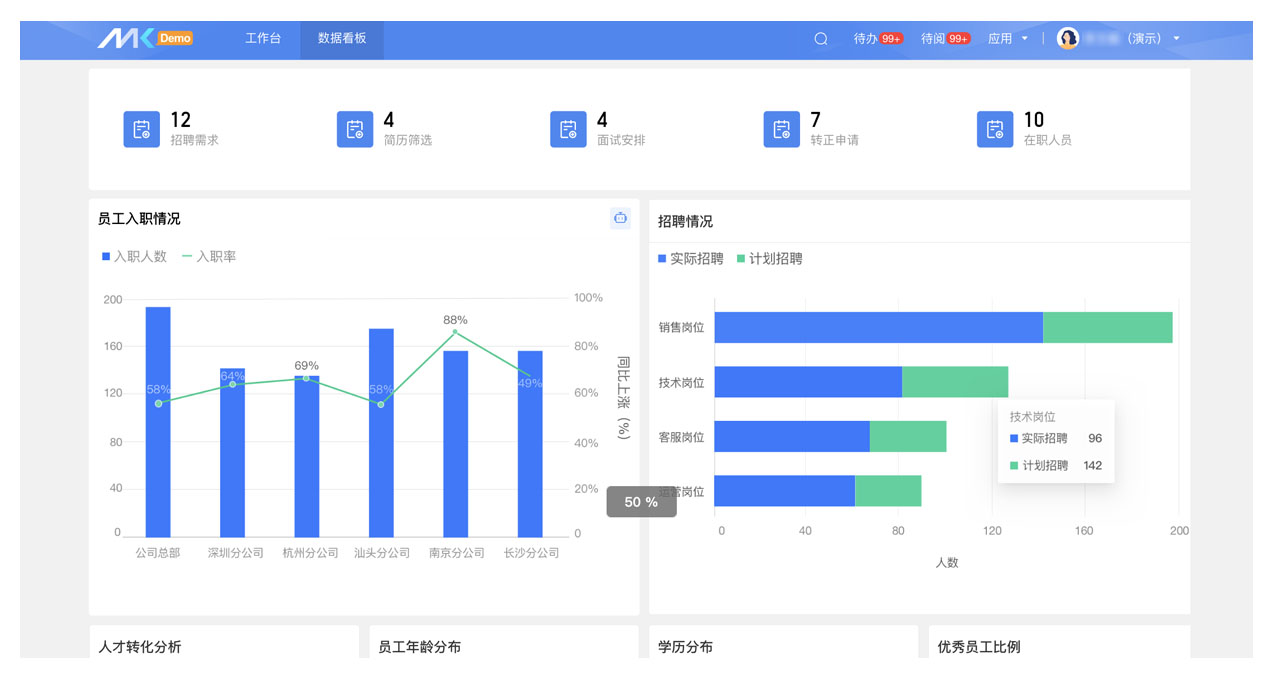This screenshot has height=676, width=1274.
Task: Toggle the 入职率 legend line series
Action: click(209, 257)
